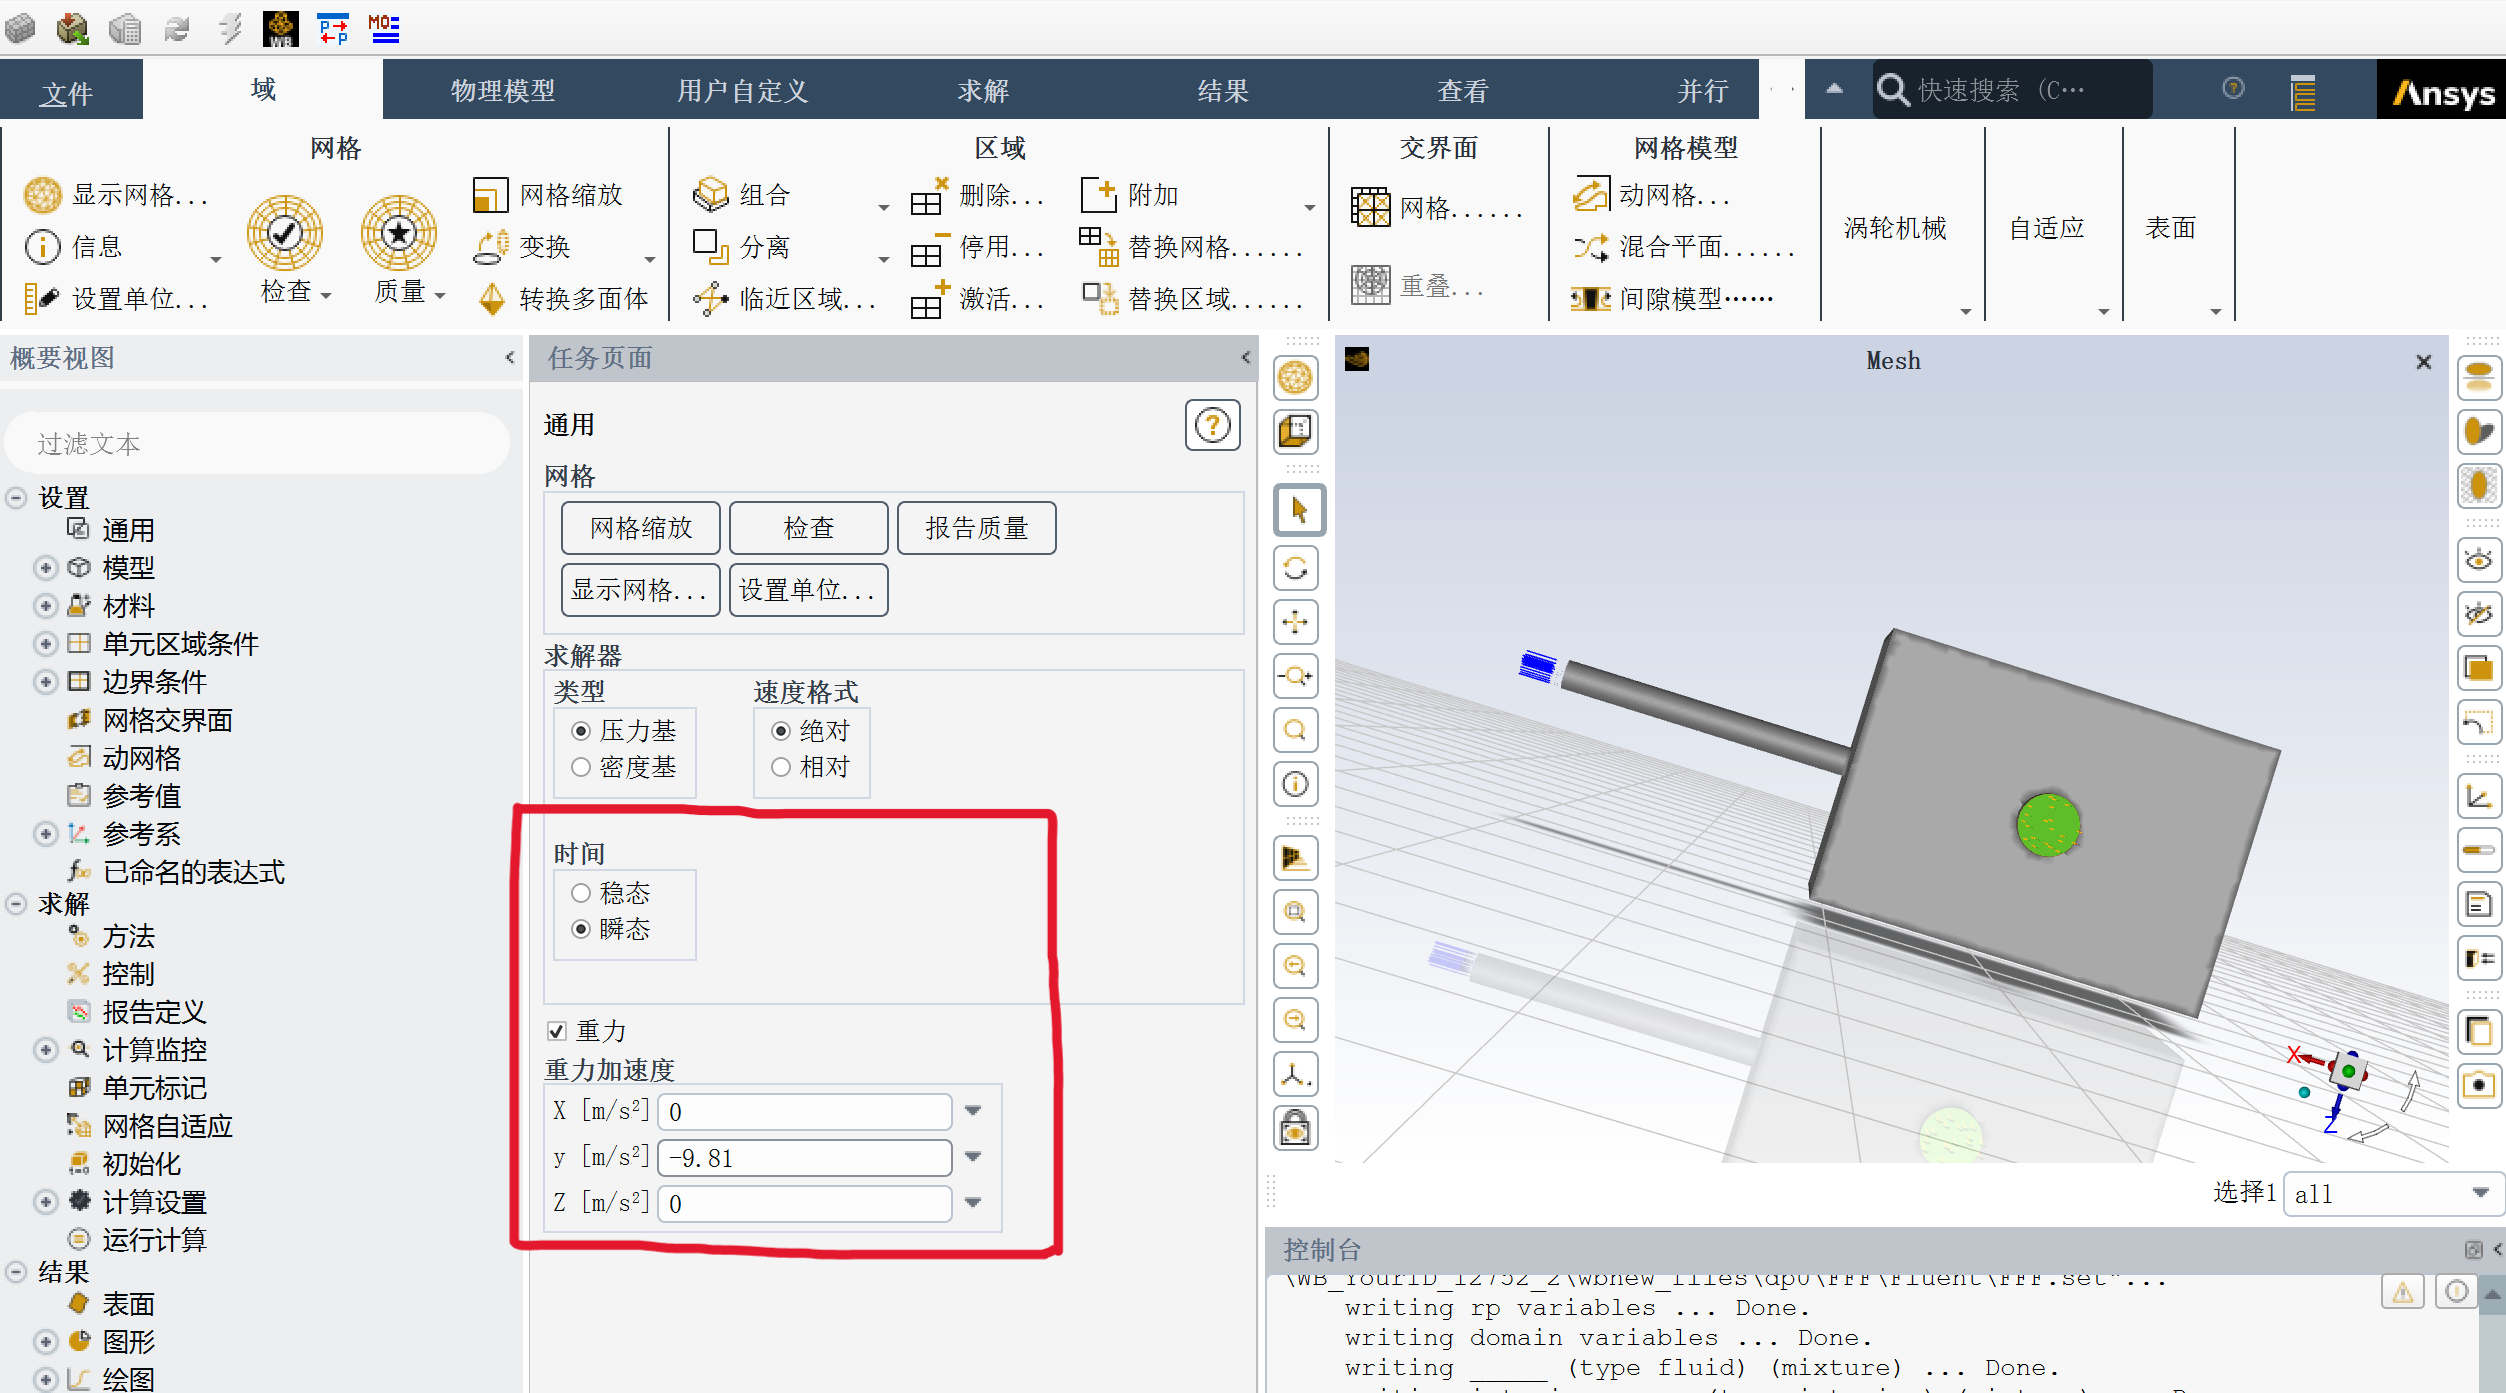The height and width of the screenshot is (1393, 2506).
Task: Click the 设置单位 ribbon icon
Action: tap(42, 299)
